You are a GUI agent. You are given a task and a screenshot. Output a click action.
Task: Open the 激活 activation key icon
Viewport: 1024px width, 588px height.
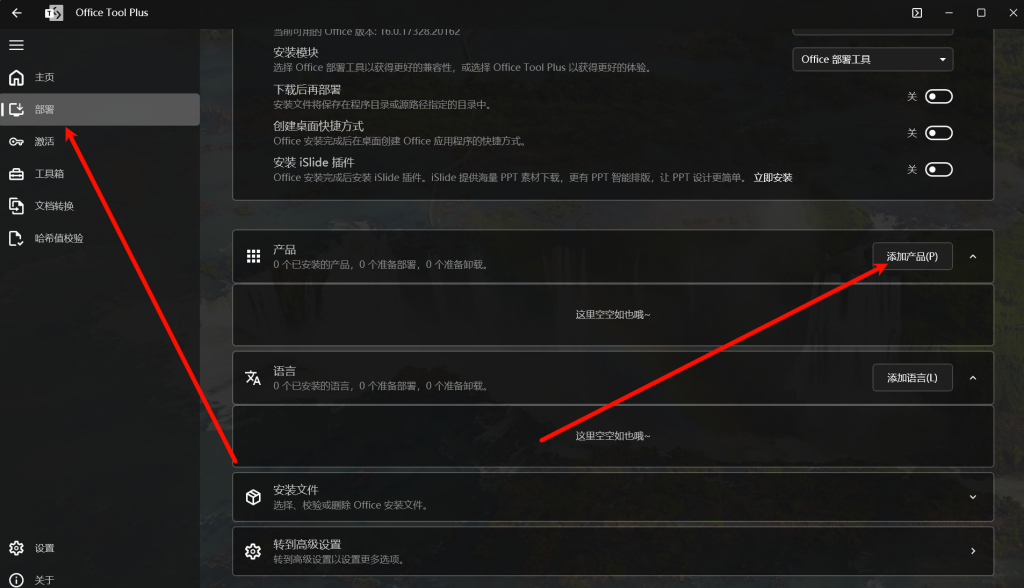(x=16, y=142)
